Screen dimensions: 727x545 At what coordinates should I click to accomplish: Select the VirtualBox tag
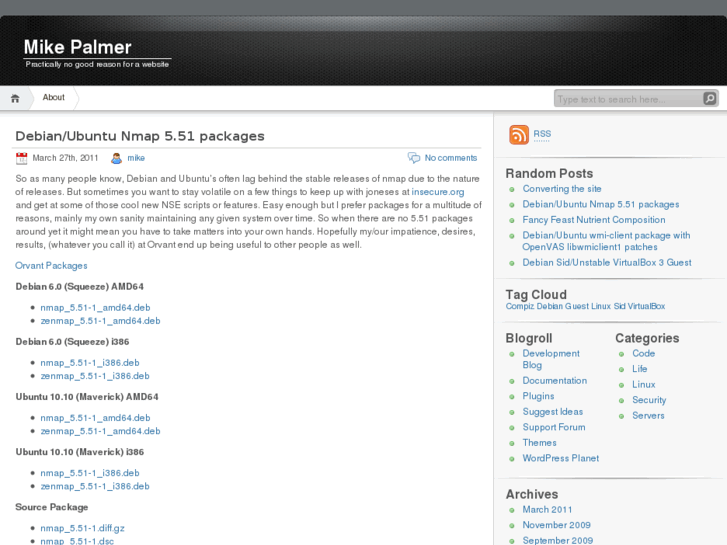pos(646,306)
